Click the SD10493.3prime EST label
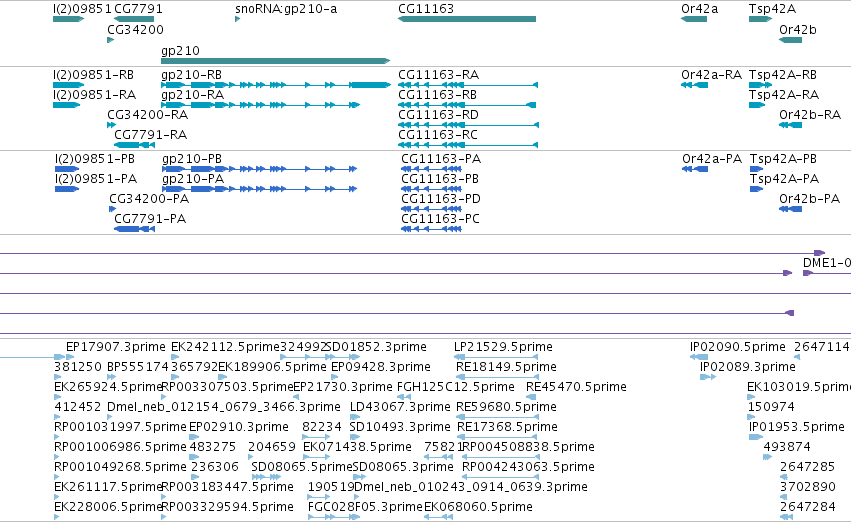The width and height of the screenshot is (851, 522). (400, 427)
